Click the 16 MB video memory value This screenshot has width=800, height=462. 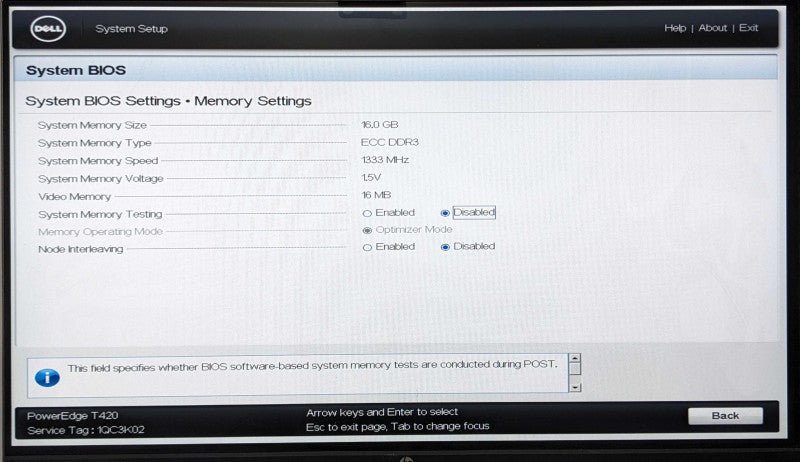(x=376, y=195)
